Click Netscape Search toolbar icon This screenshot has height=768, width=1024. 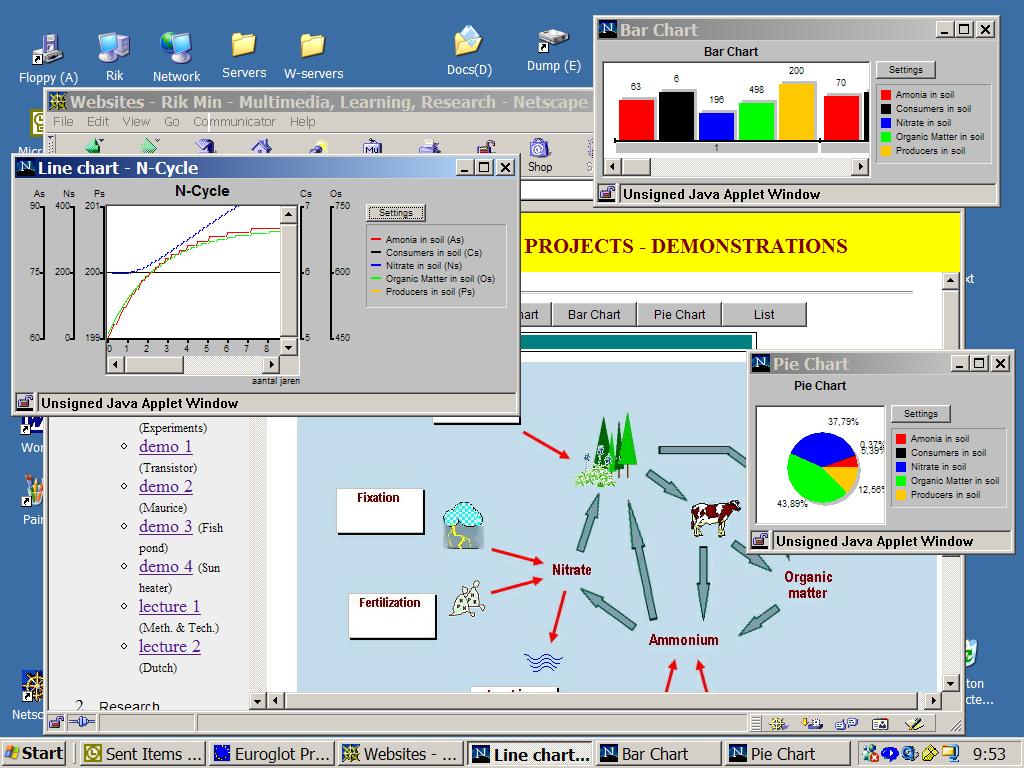318,147
